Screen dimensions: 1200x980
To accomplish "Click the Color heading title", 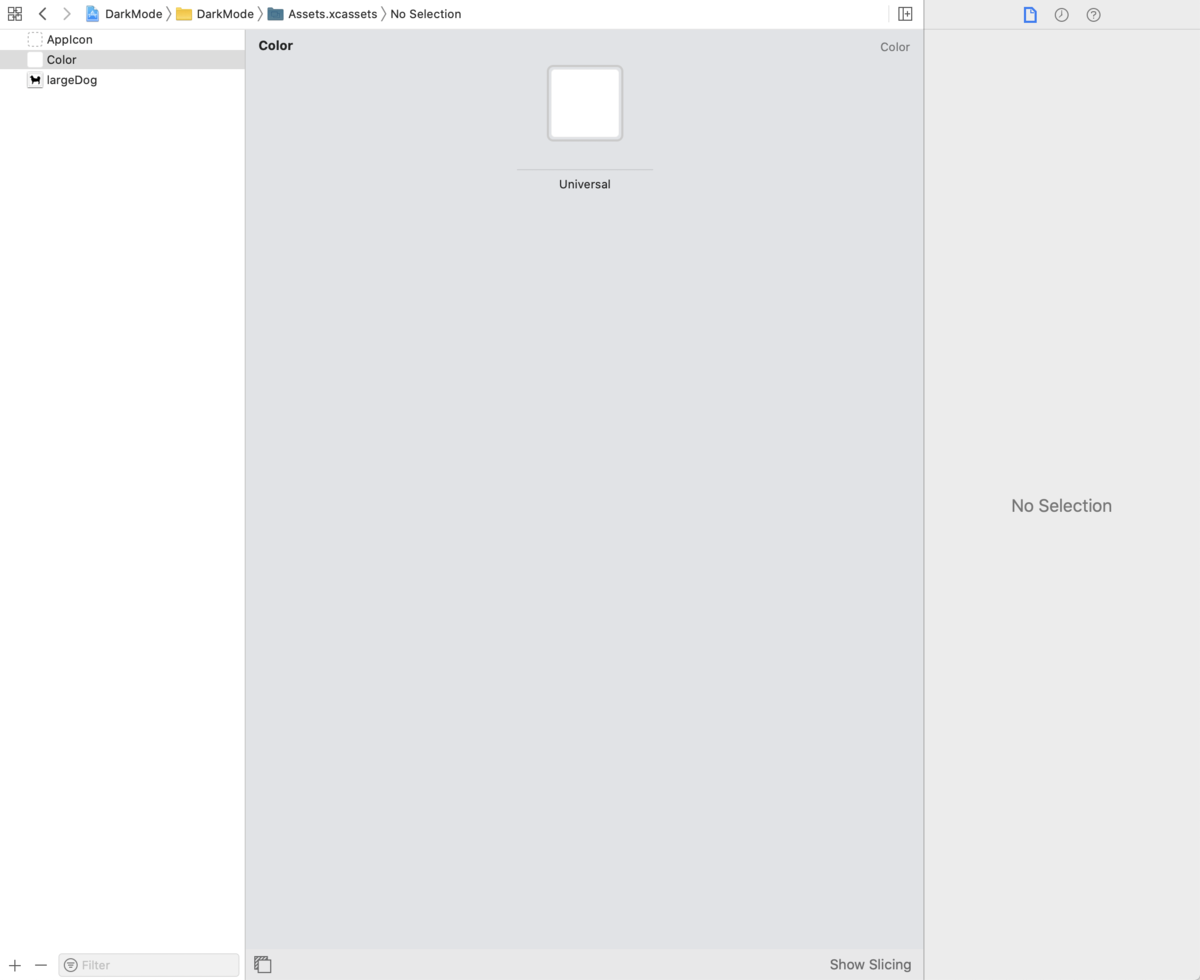I will 276,46.
